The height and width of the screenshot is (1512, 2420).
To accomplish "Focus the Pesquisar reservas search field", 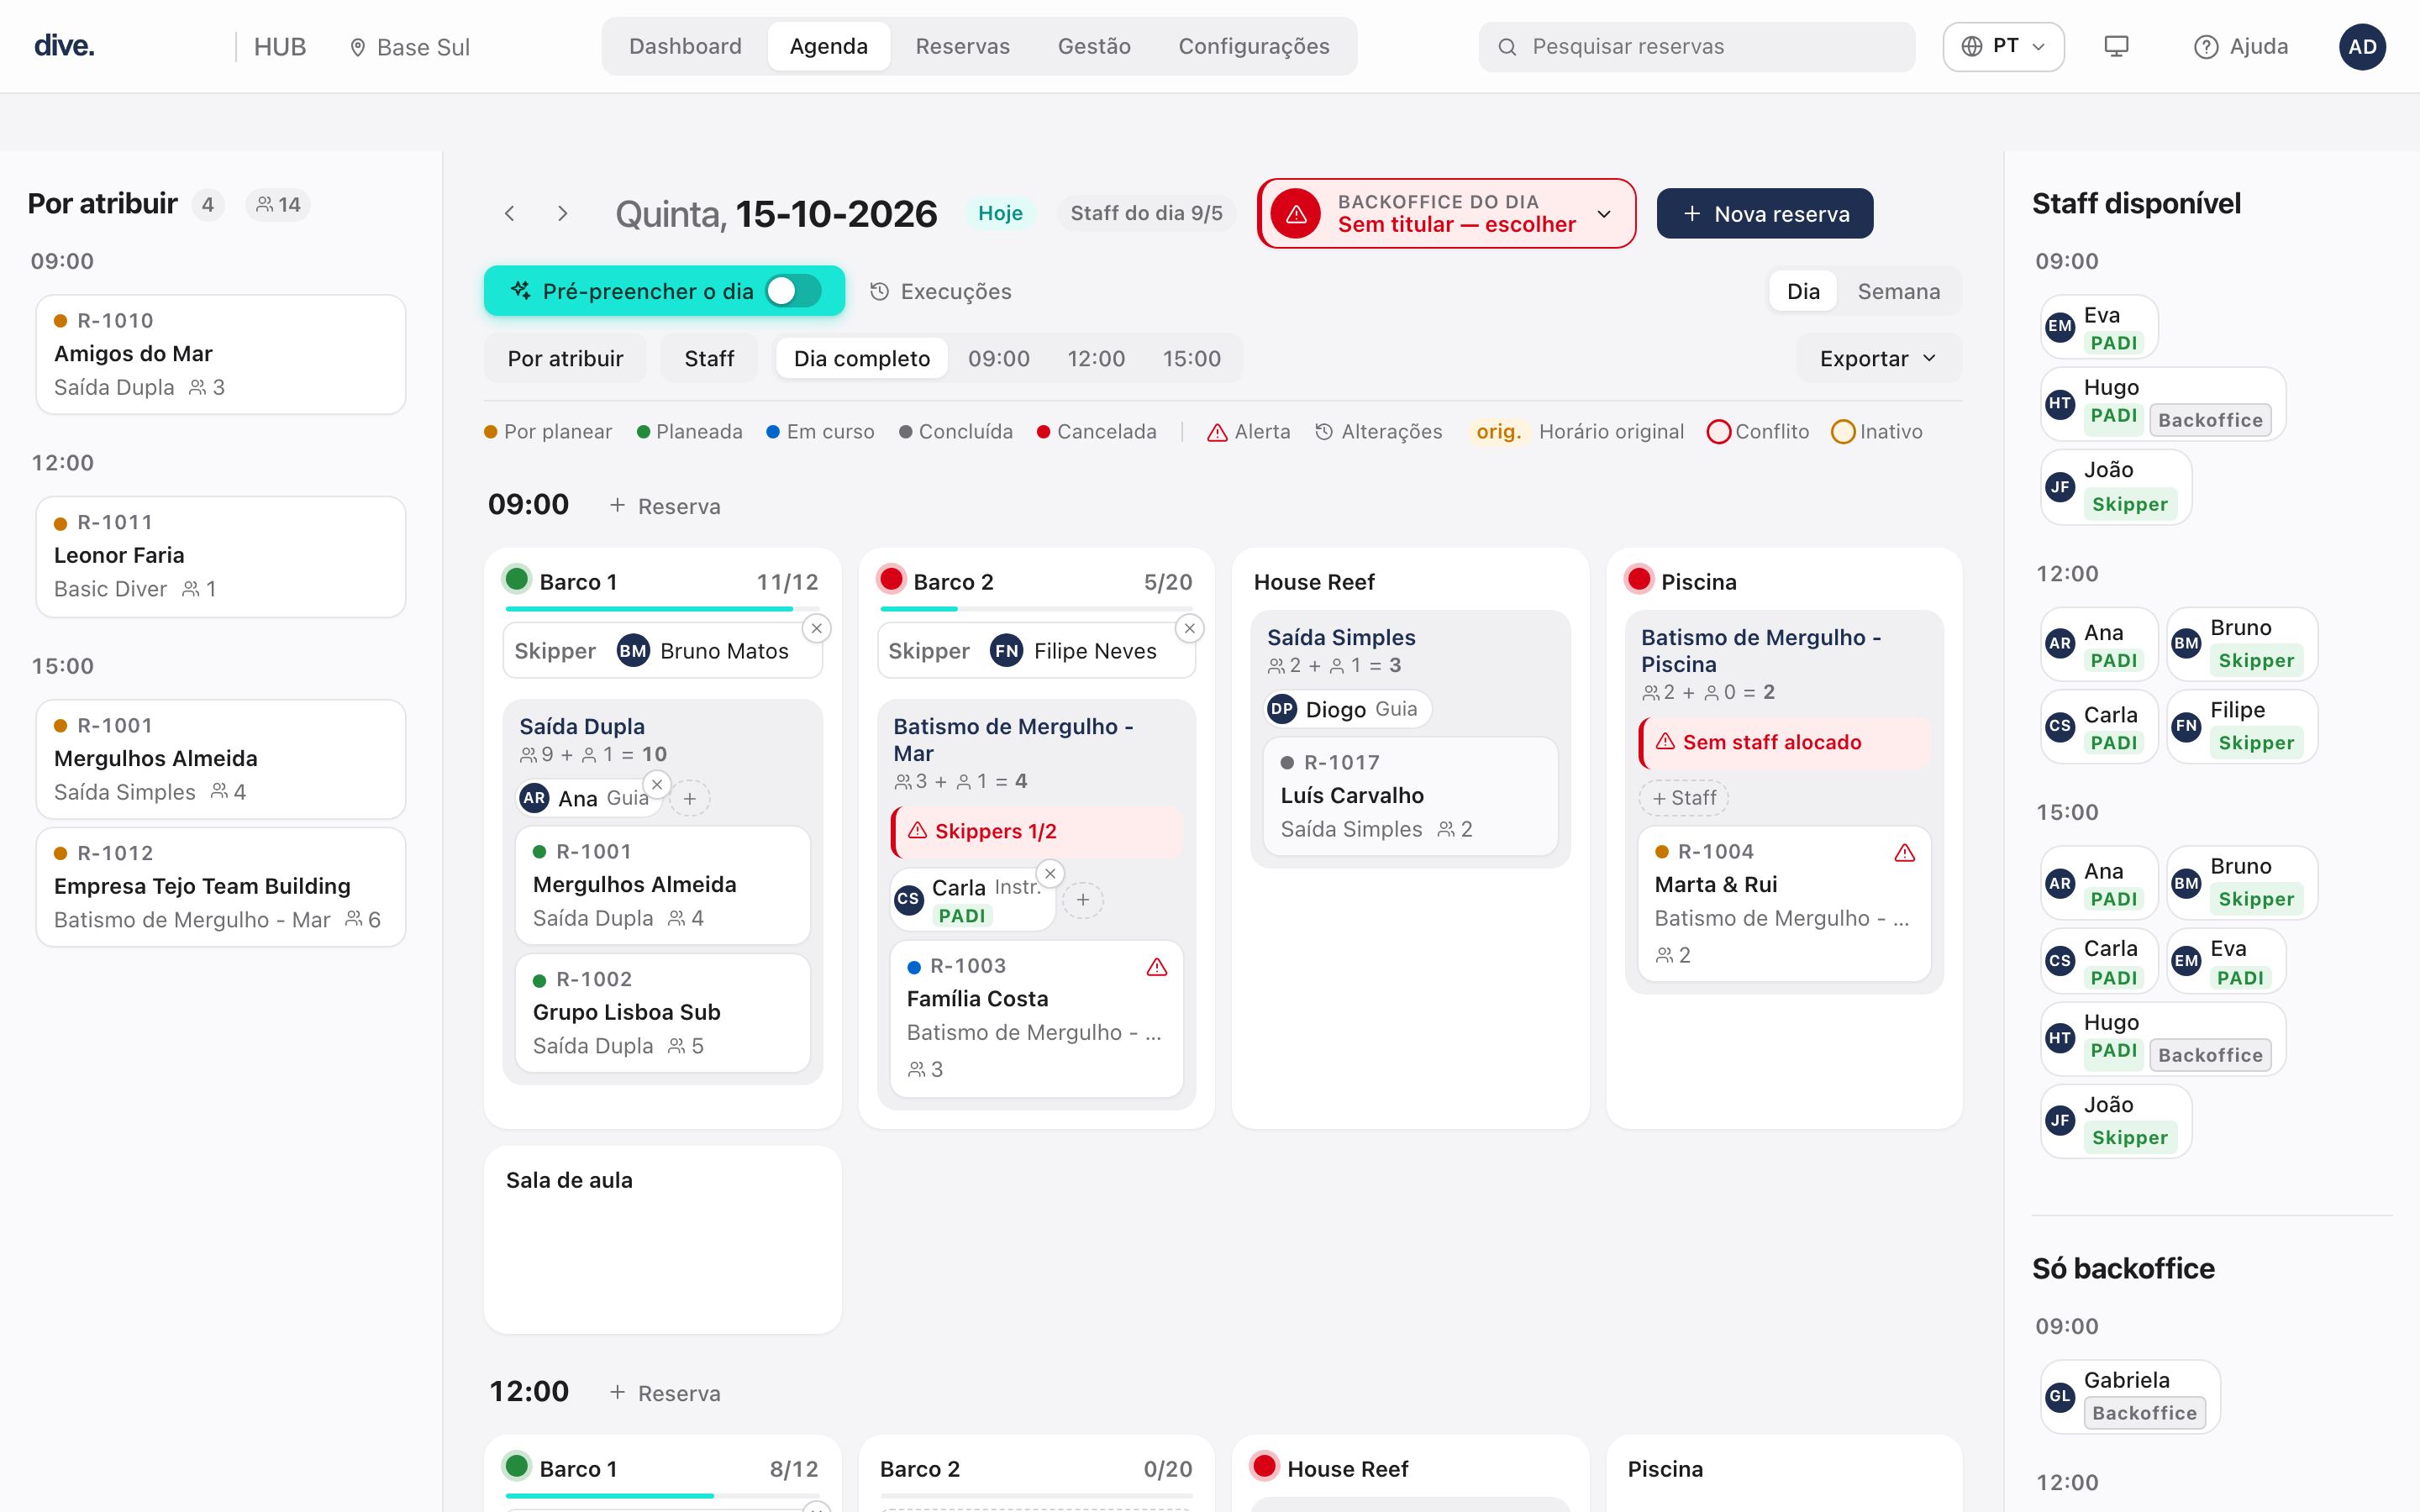I will pyautogui.click(x=1697, y=46).
